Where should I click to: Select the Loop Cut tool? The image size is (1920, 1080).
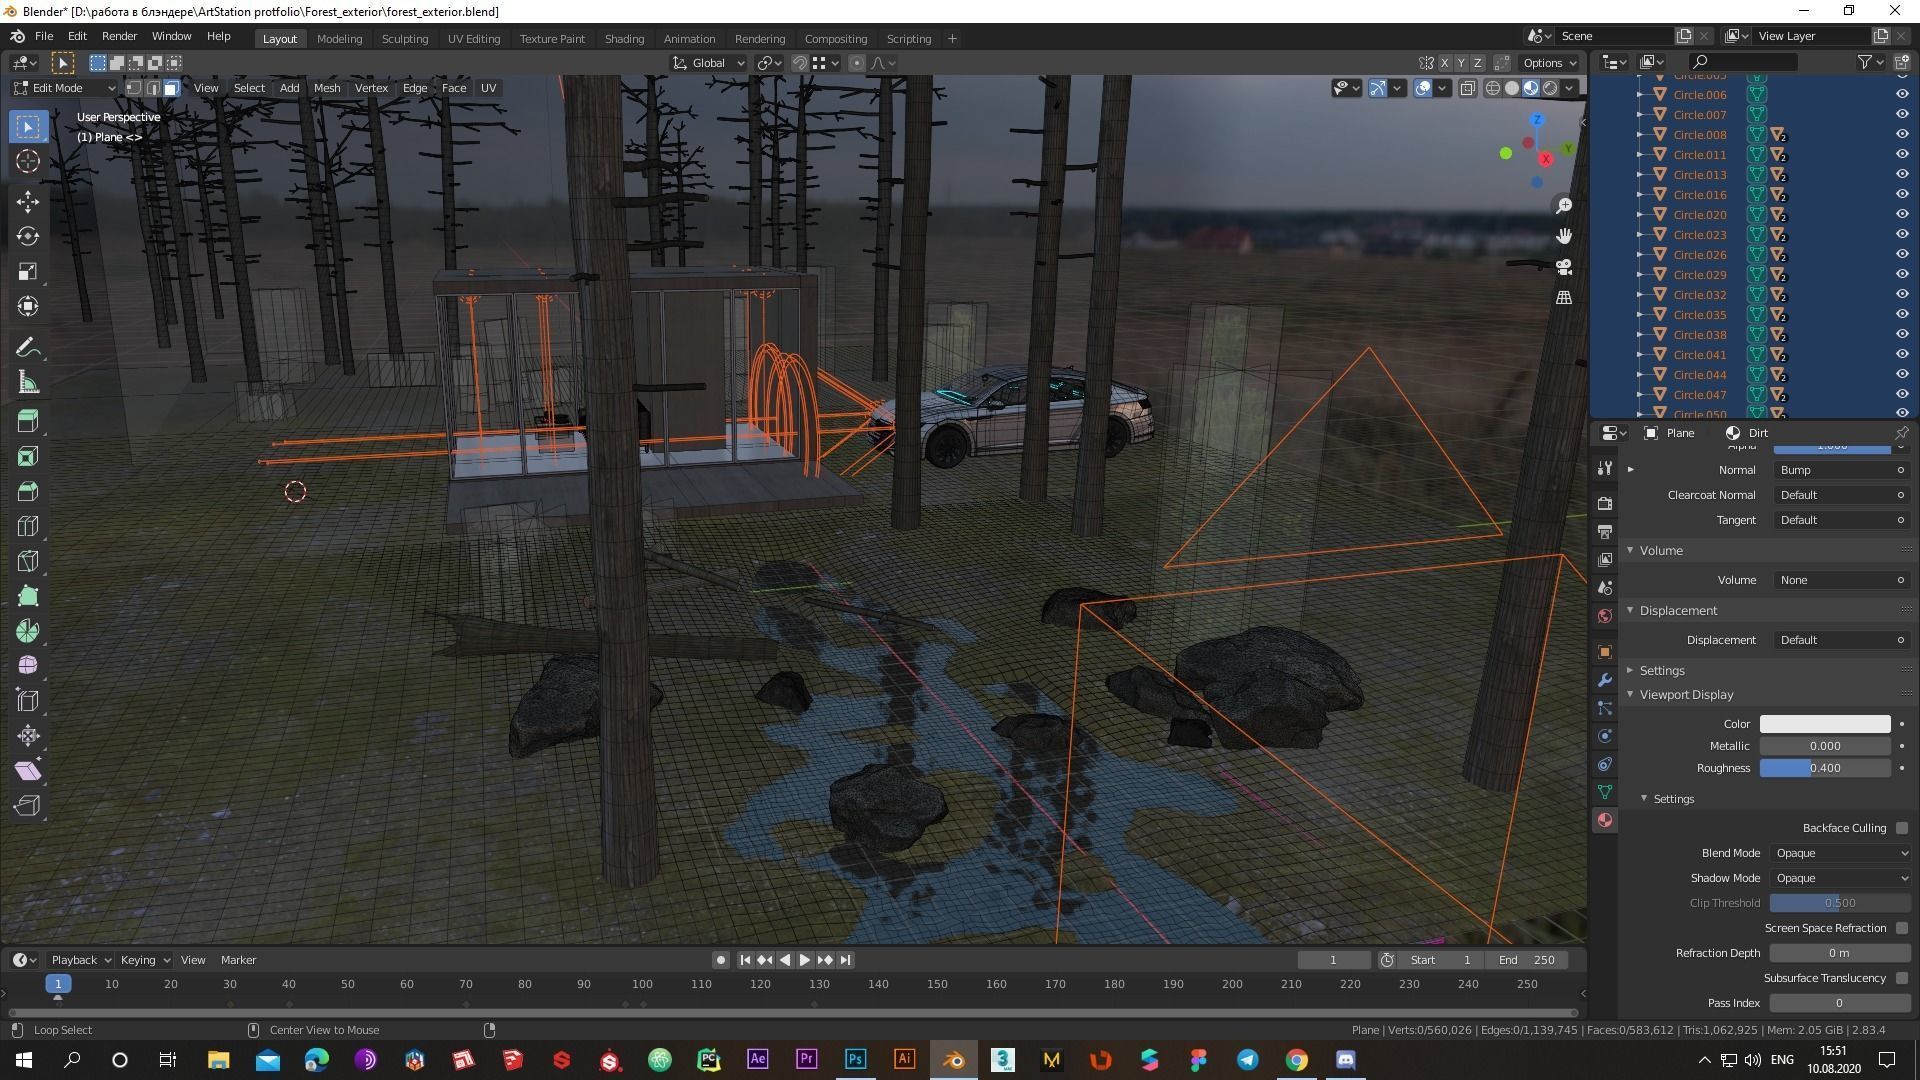pyautogui.click(x=28, y=526)
